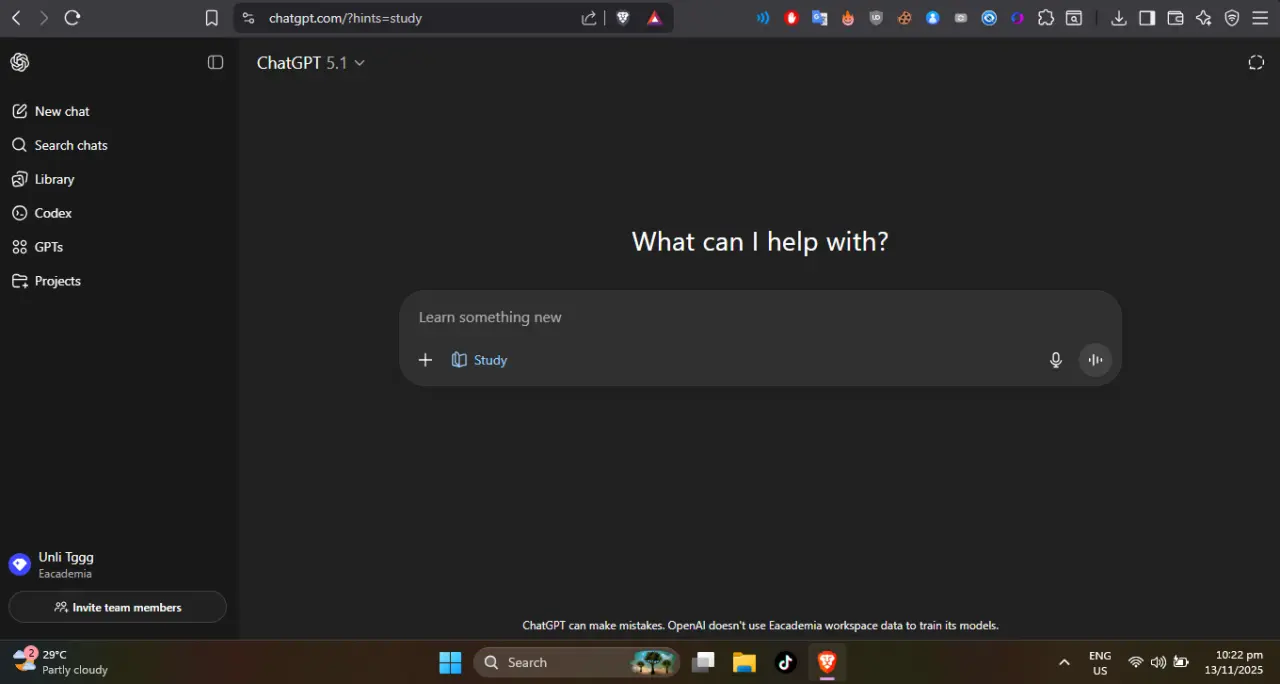This screenshot has width=1280, height=684.
Task: Open Brave Leo AI sparkle icon
Action: tap(1204, 18)
